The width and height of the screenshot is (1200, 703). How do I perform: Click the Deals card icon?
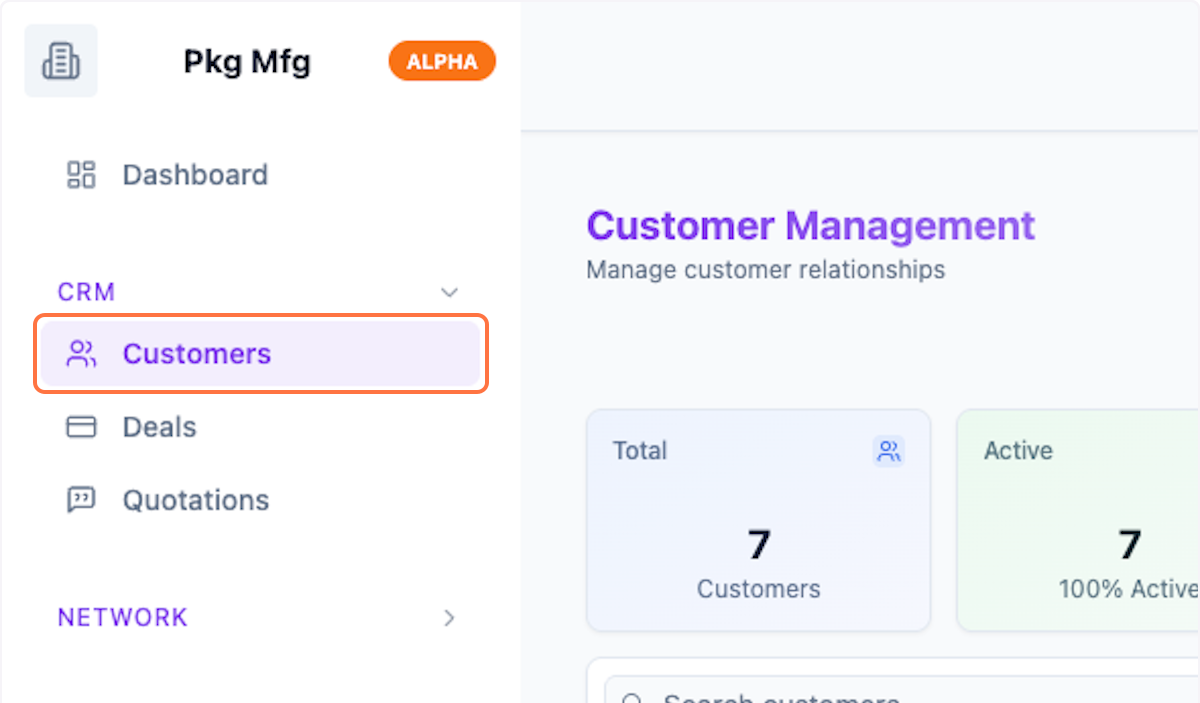81,427
